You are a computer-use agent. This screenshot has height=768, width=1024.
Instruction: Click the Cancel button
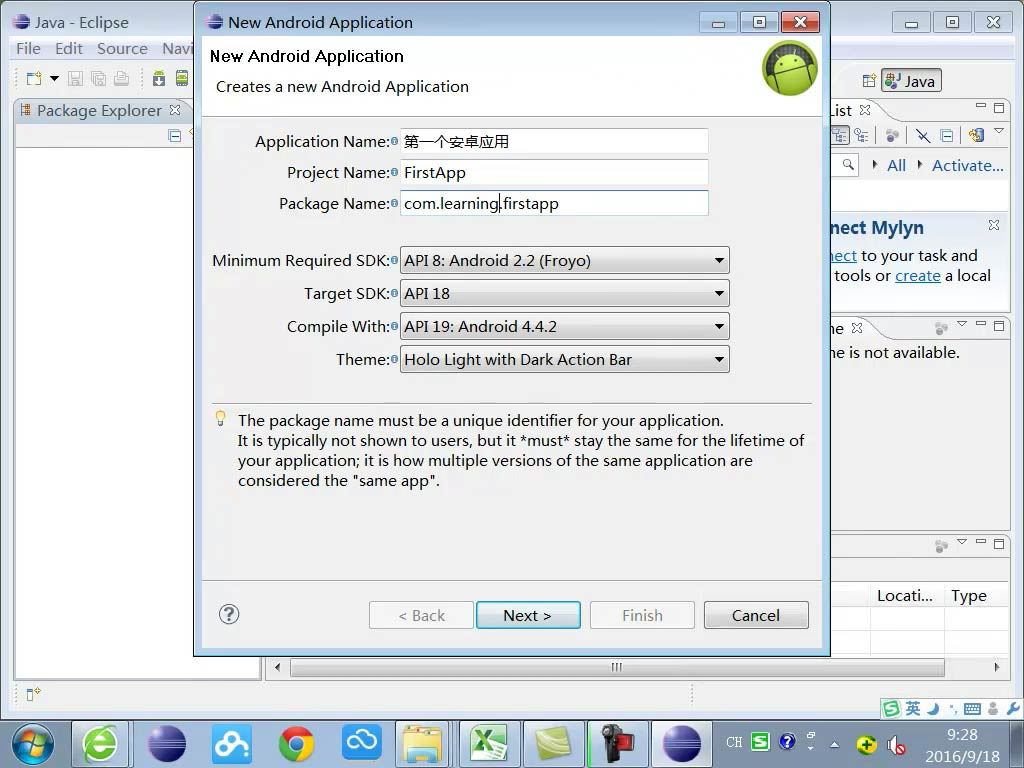click(756, 615)
